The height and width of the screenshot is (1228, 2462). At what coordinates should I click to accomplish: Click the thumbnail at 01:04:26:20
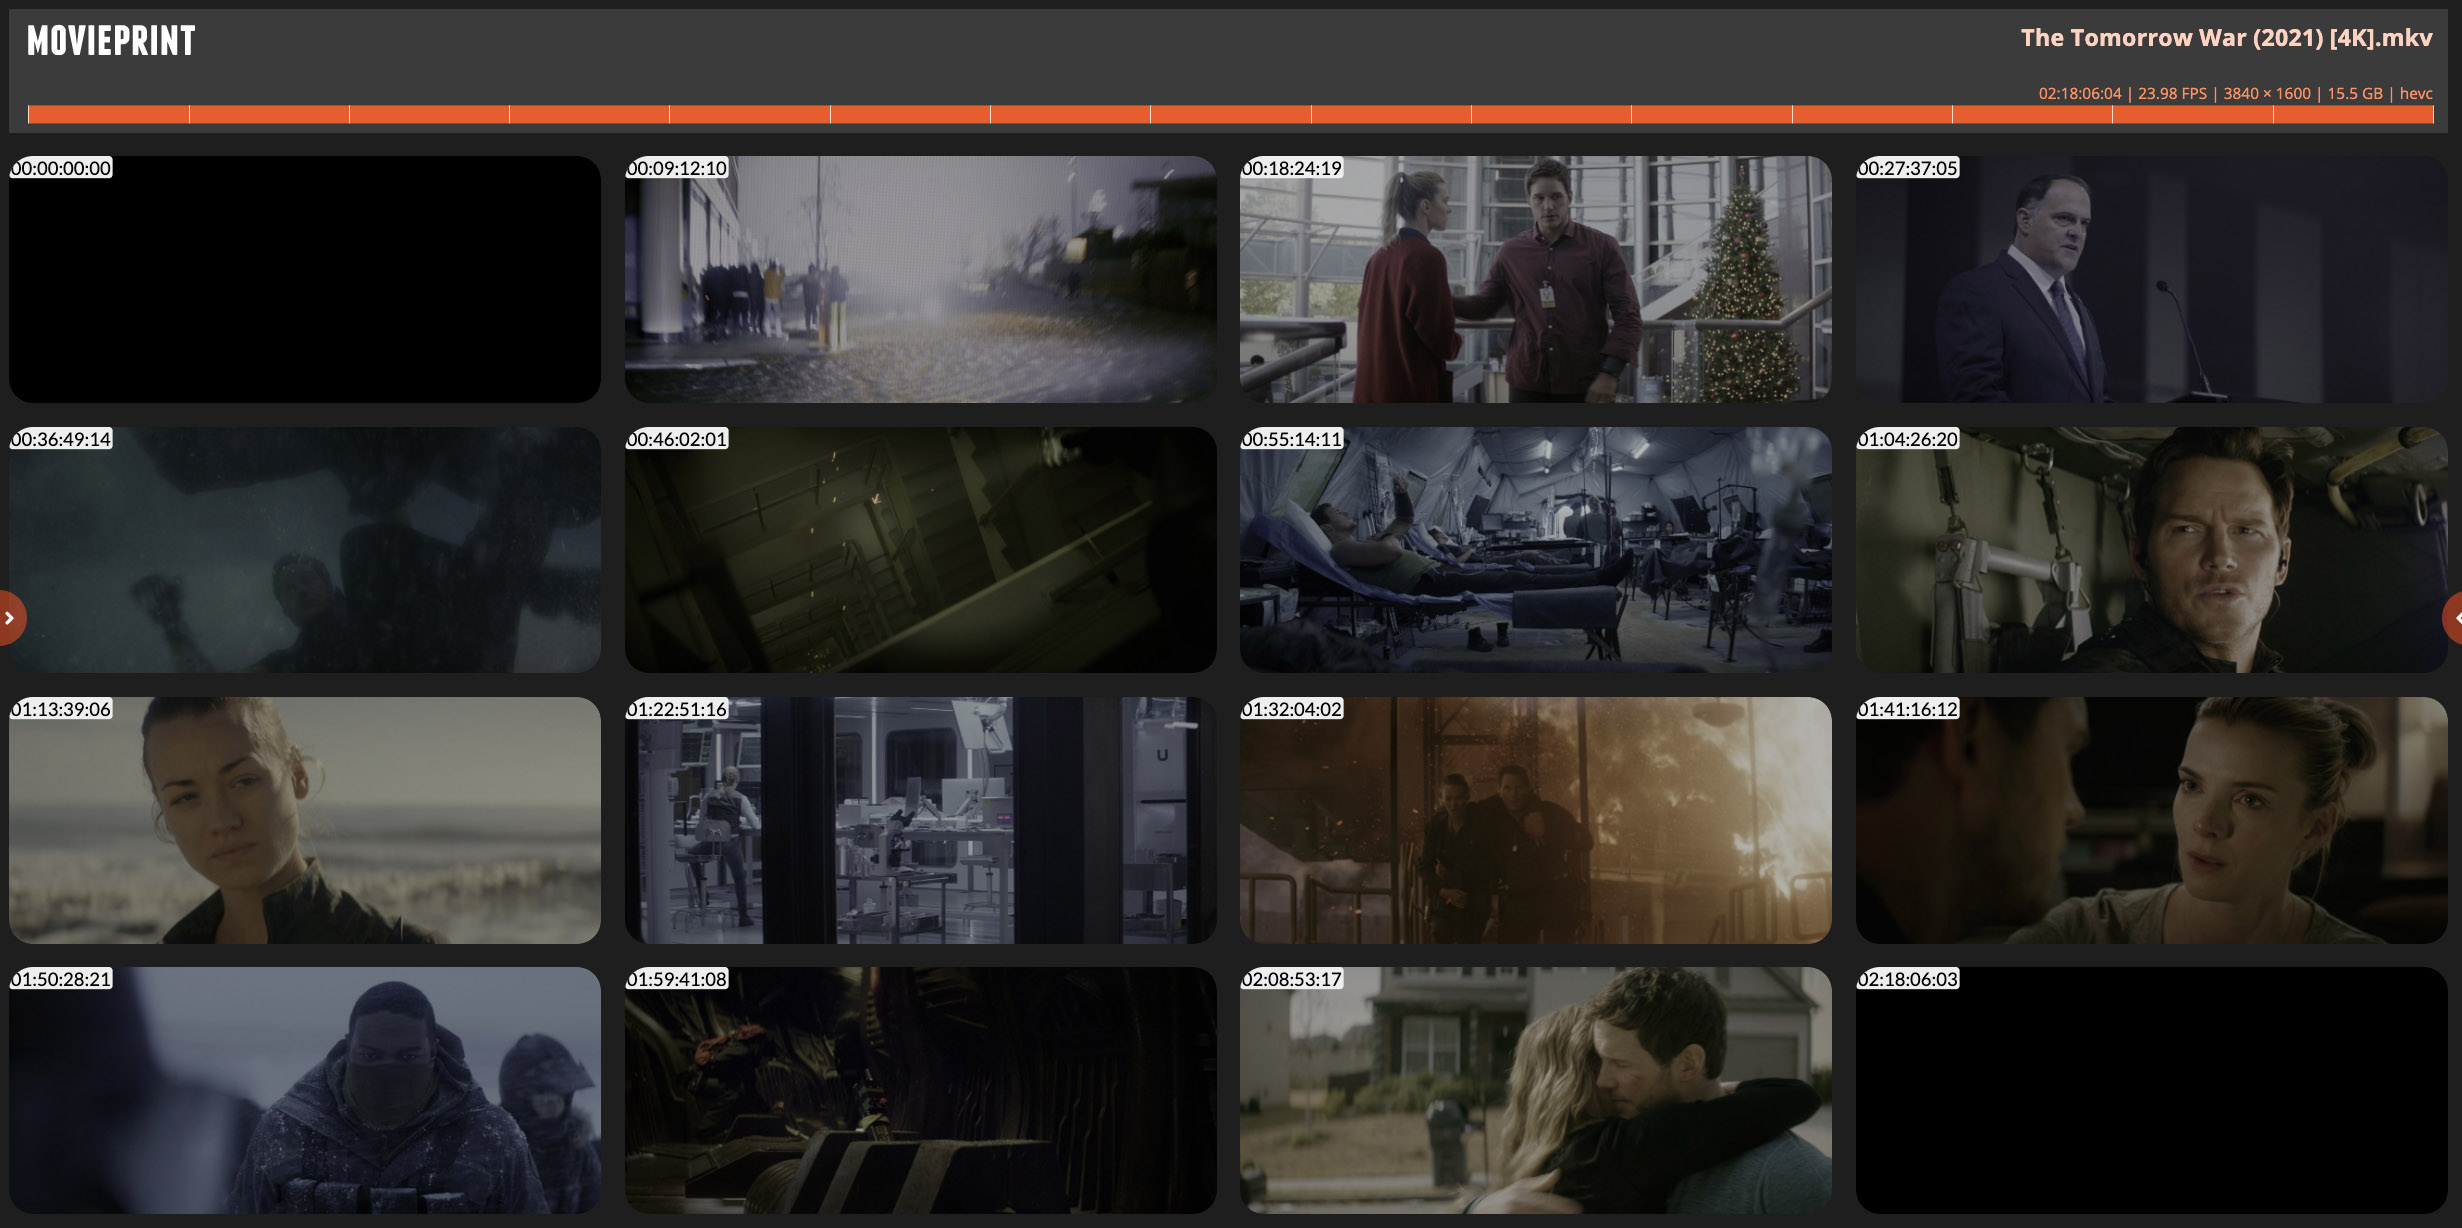pos(2151,550)
